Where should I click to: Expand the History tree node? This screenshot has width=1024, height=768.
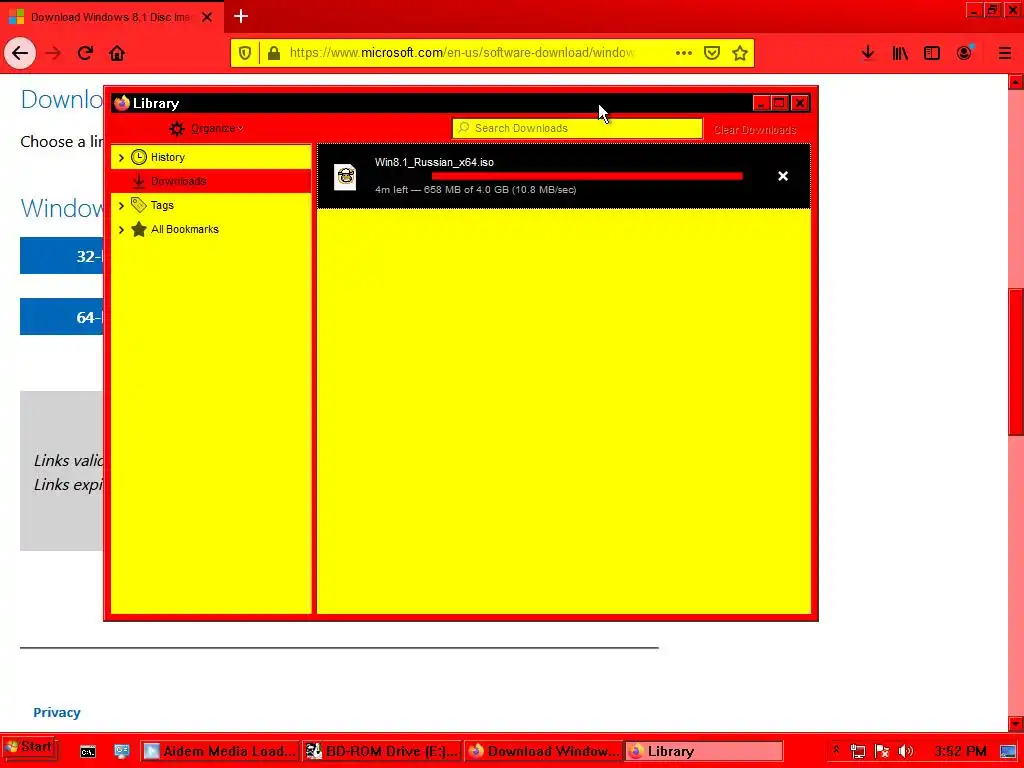coord(121,157)
